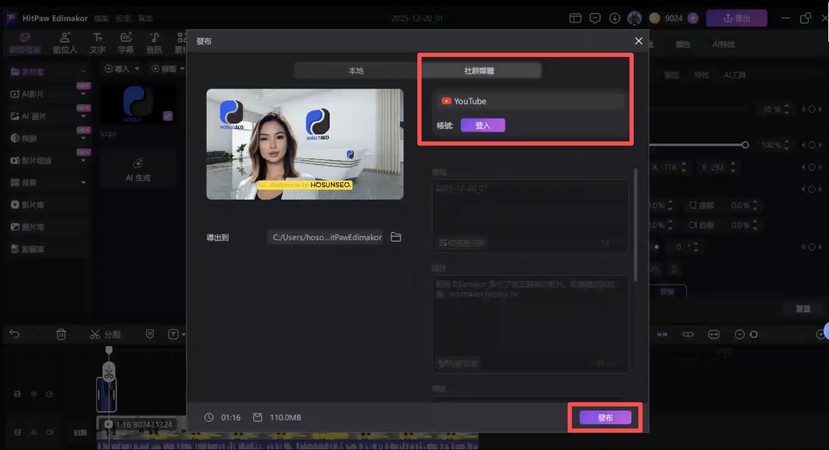
Task: Switch to the 社群媒體 social media tab
Action: [480, 71]
